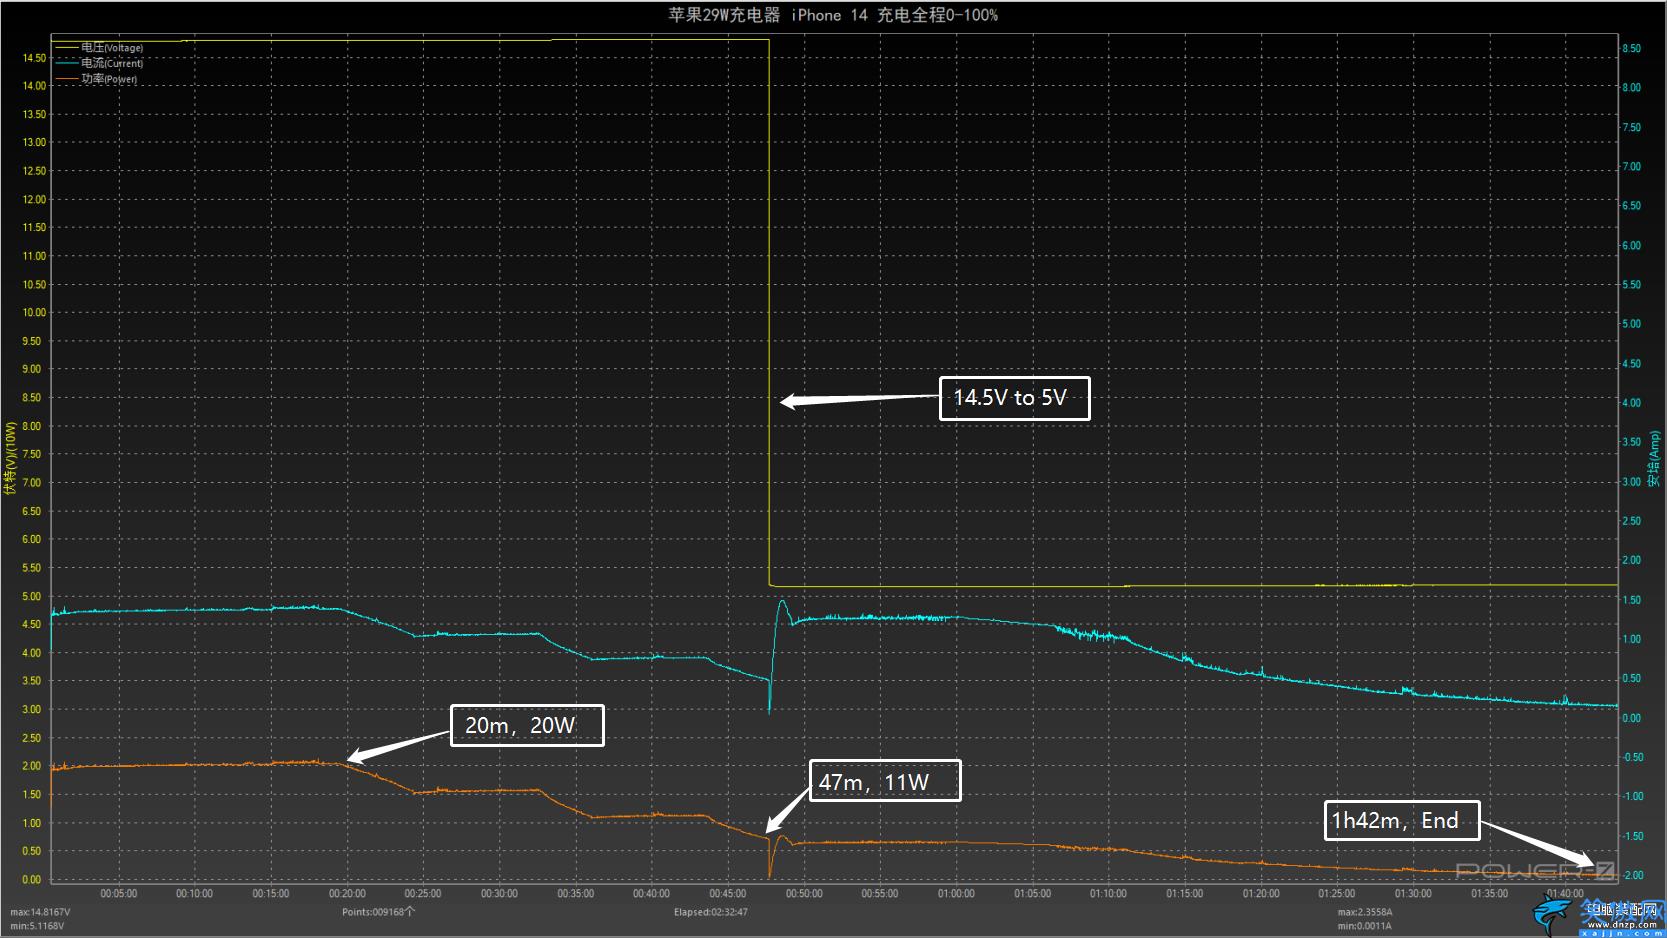The height and width of the screenshot is (938, 1667).
Task: Click the 01:10:00 time axis label
Action: (x=1109, y=894)
